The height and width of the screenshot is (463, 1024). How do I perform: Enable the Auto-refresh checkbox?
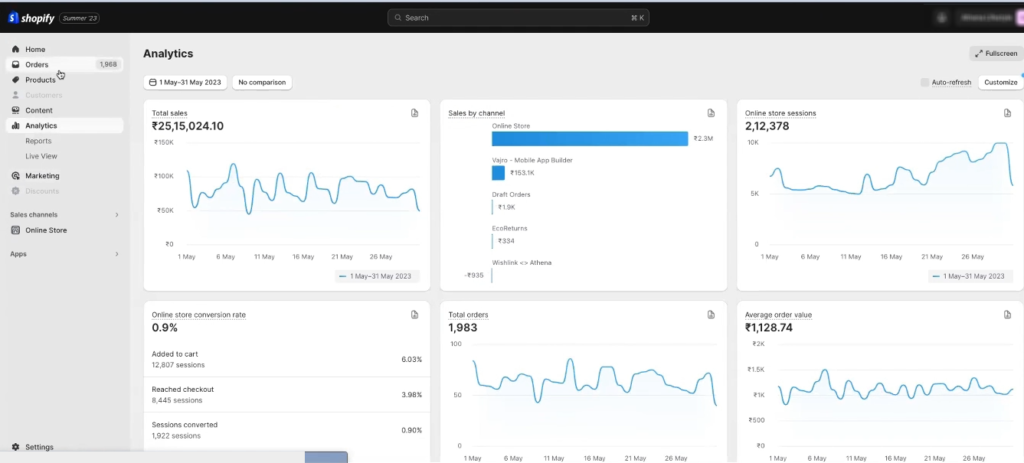pyautogui.click(x=925, y=82)
